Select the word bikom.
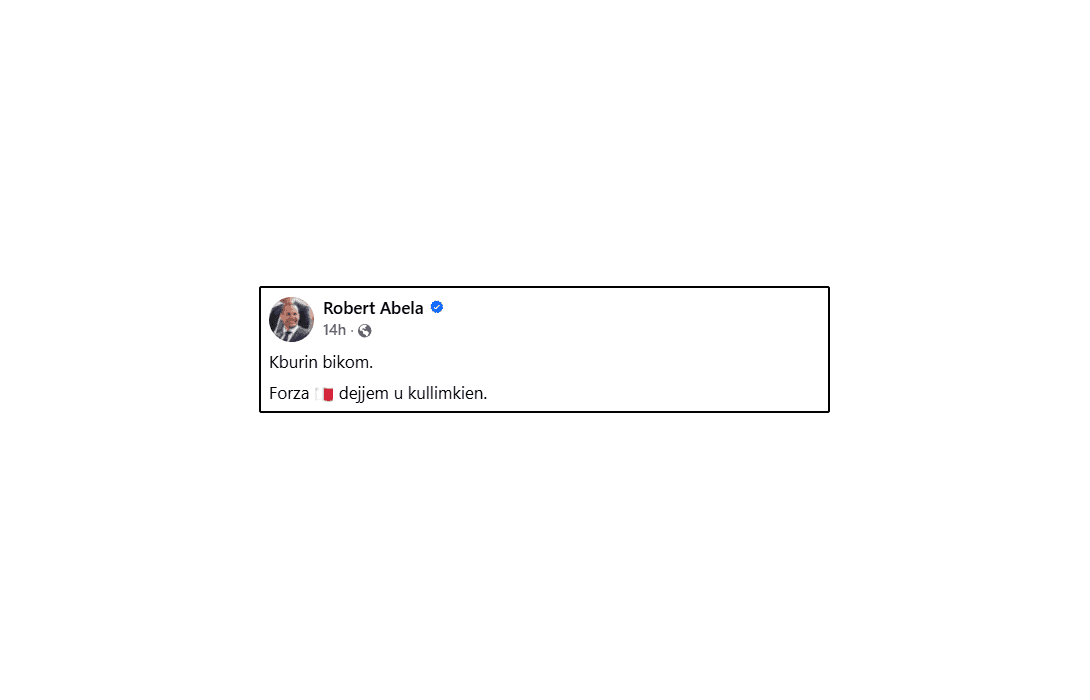The height and width of the screenshot is (700, 1090). pos(348,362)
